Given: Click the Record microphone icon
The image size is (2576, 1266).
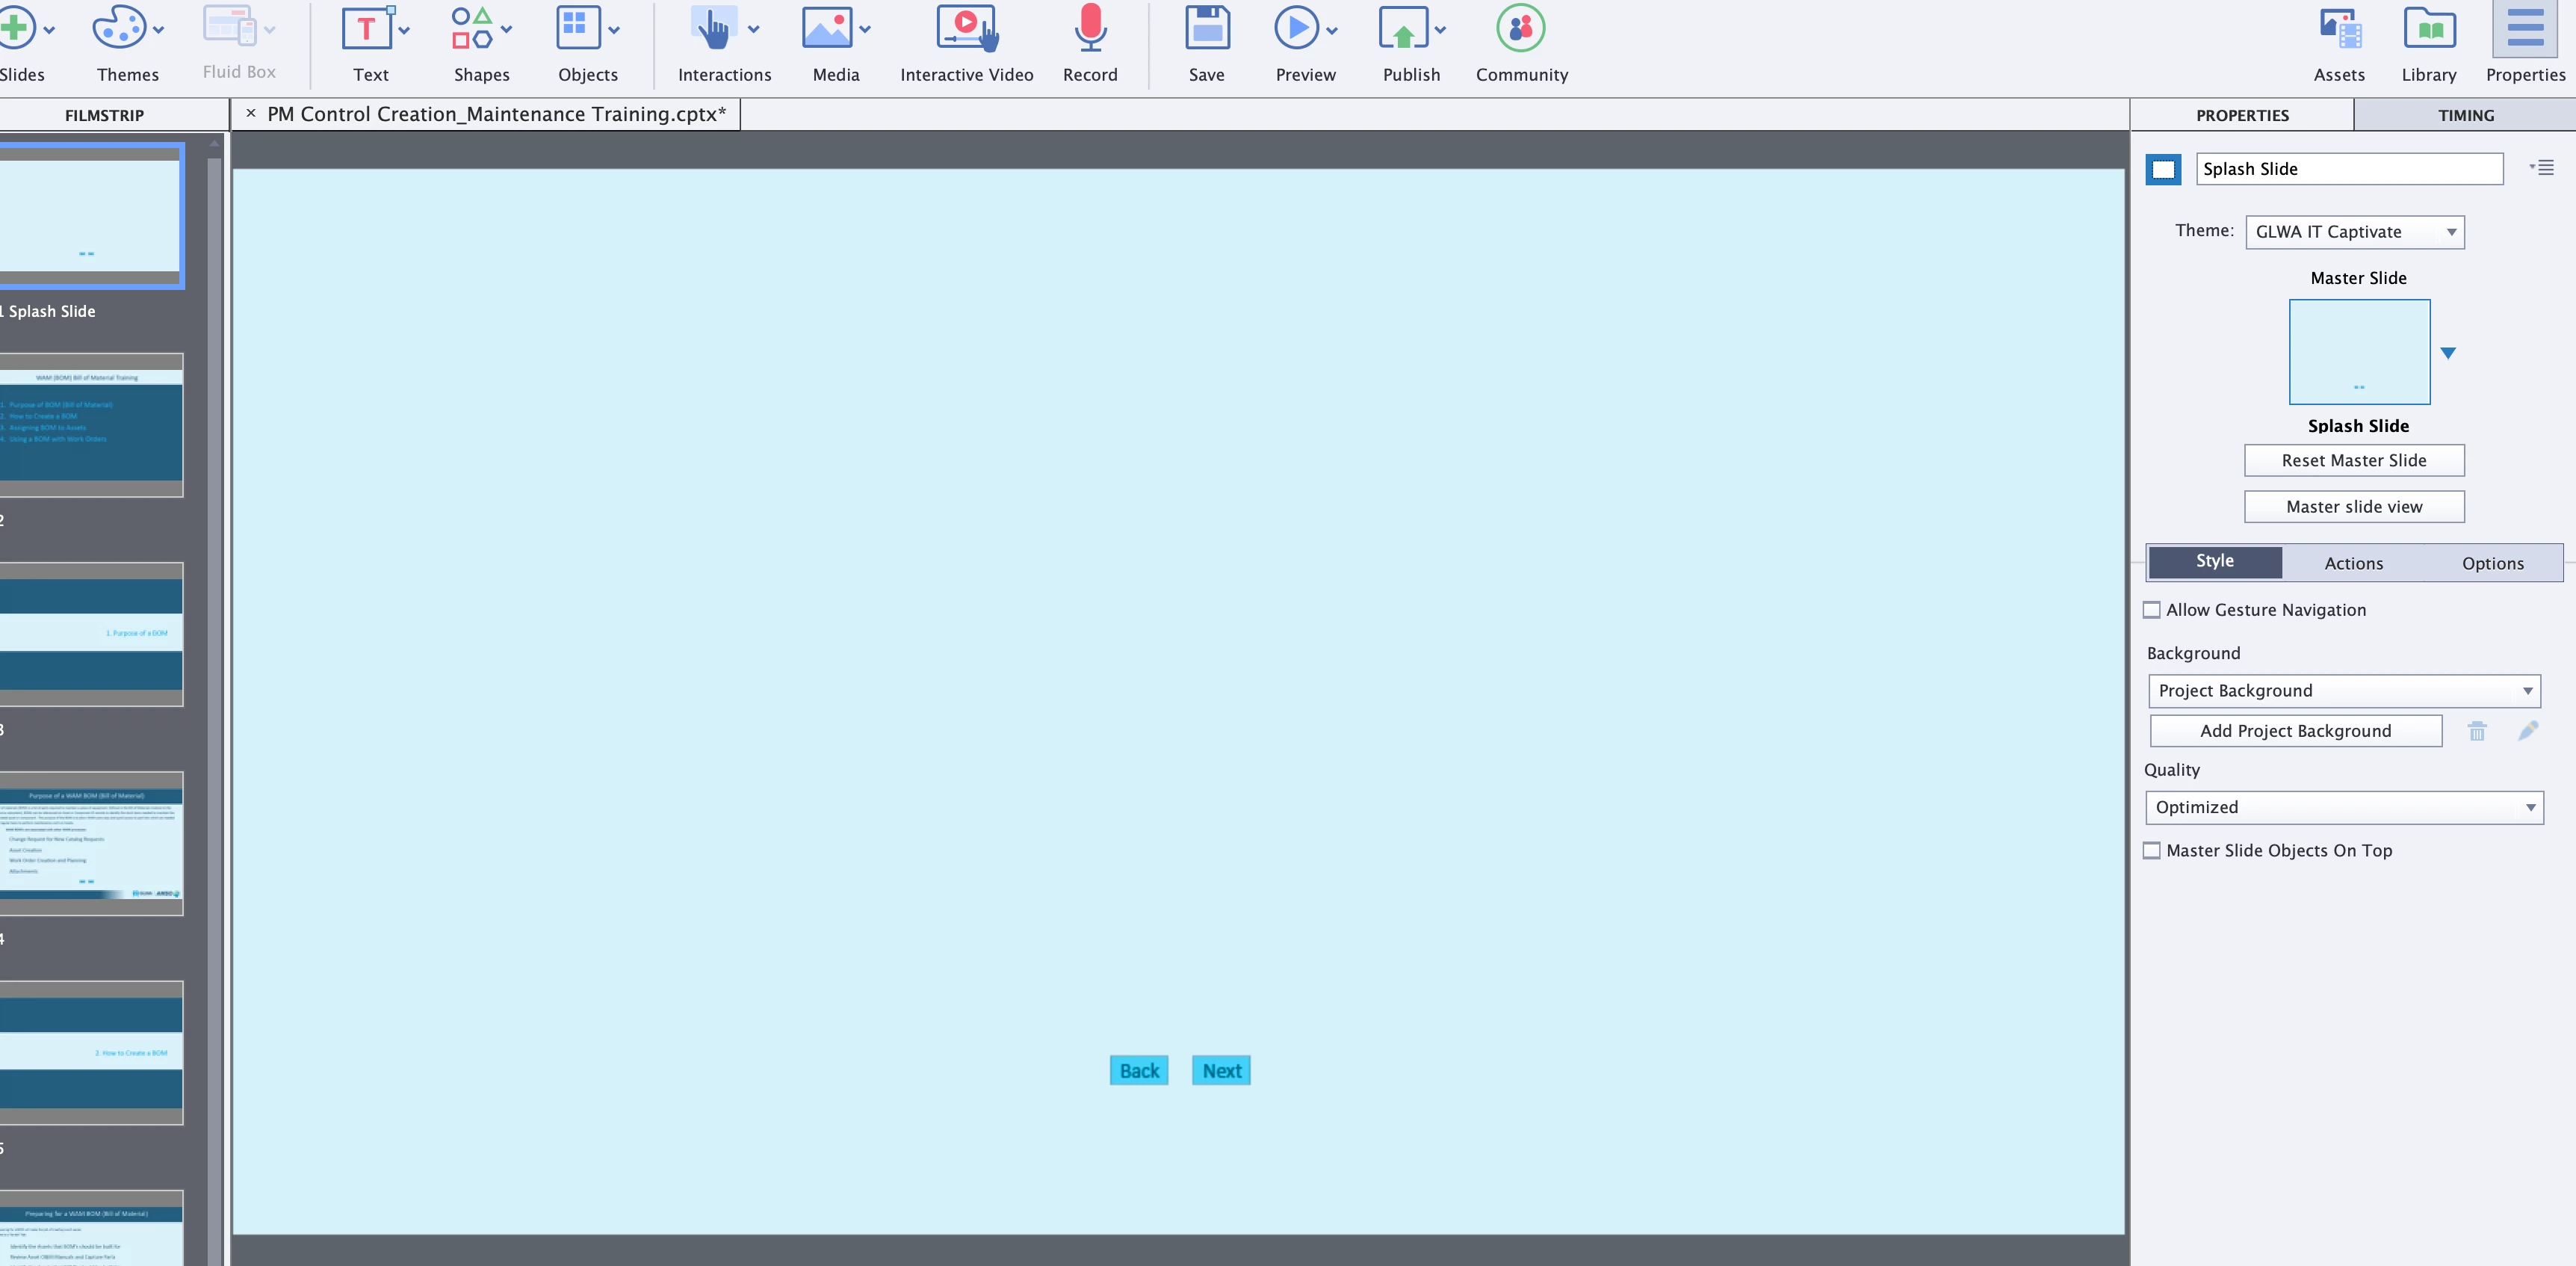Looking at the screenshot, I should coord(1089,28).
